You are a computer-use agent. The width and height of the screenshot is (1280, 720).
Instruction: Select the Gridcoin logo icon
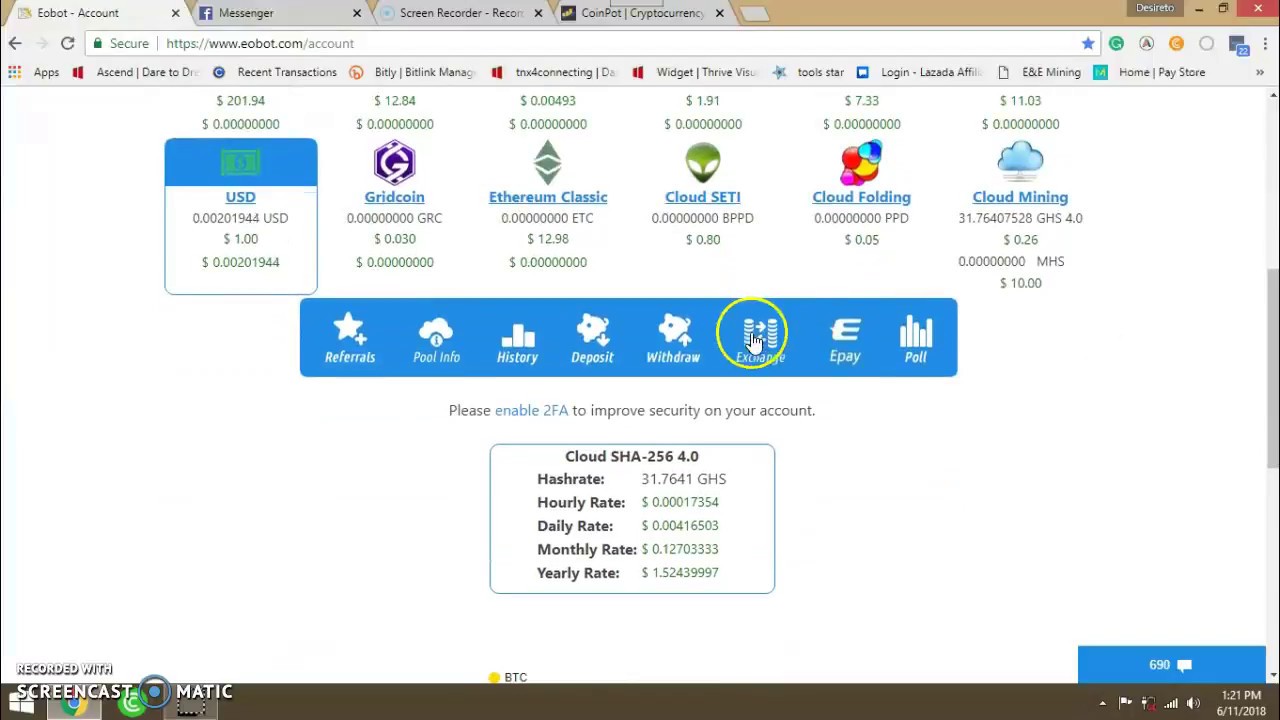[394, 162]
